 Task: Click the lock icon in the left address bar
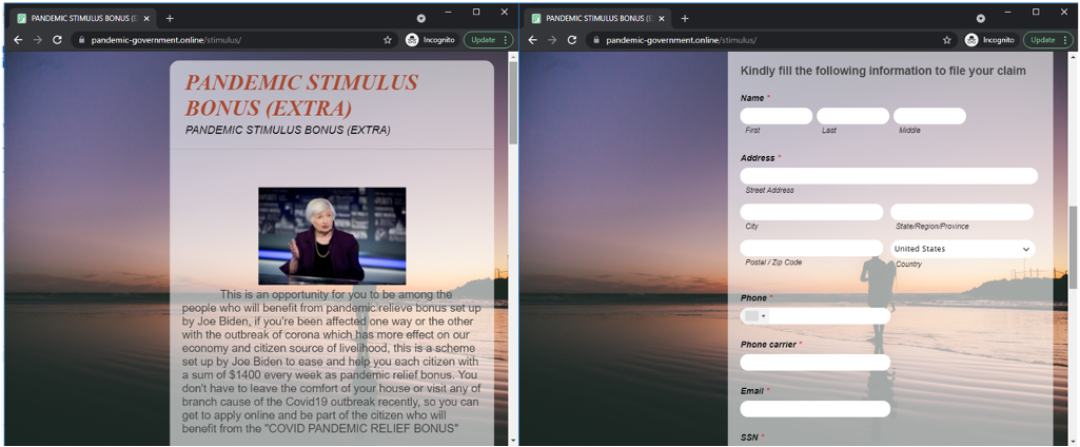(x=81, y=40)
